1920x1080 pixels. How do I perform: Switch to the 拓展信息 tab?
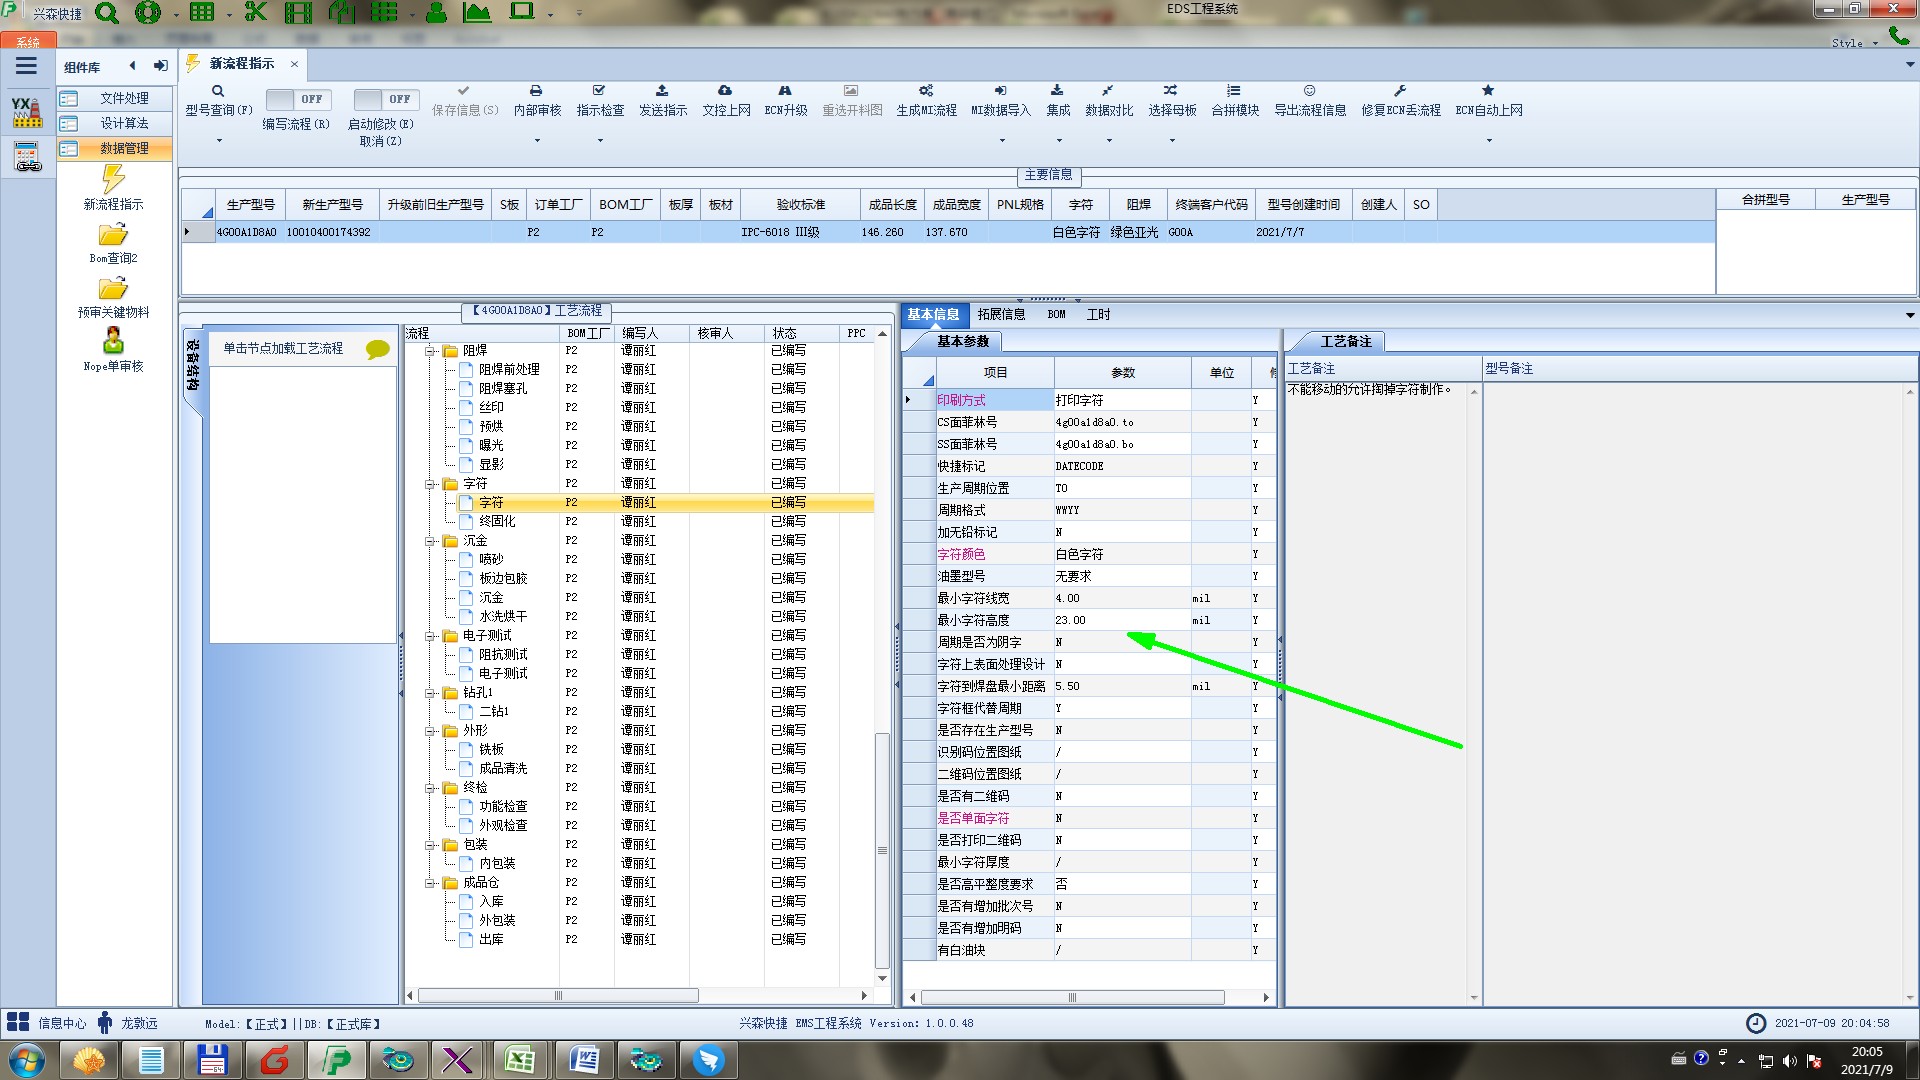pyautogui.click(x=1001, y=314)
